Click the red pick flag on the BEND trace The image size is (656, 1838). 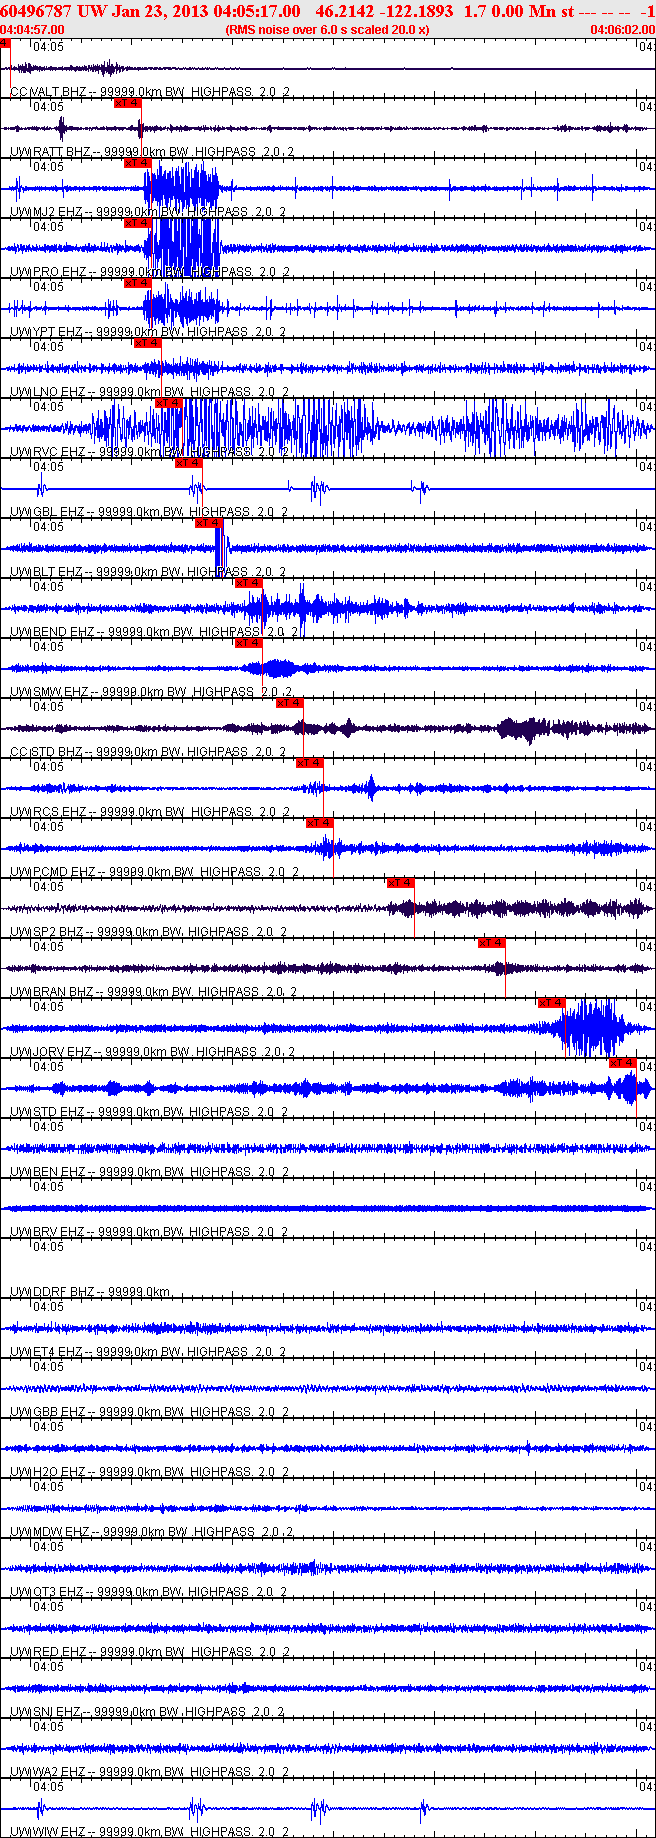(249, 583)
